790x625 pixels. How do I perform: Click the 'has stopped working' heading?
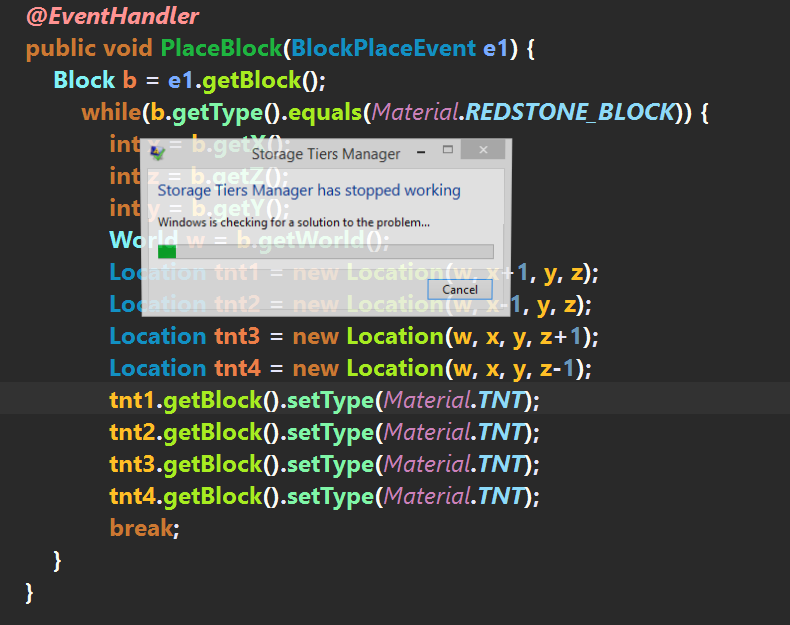(x=309, y=190)
